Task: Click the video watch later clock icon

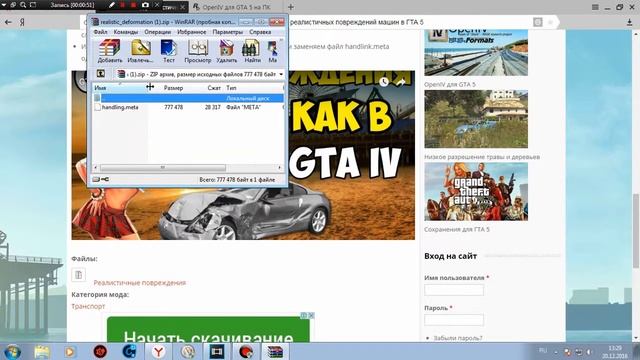Action: pyautogui.click(x=384, y=82)
